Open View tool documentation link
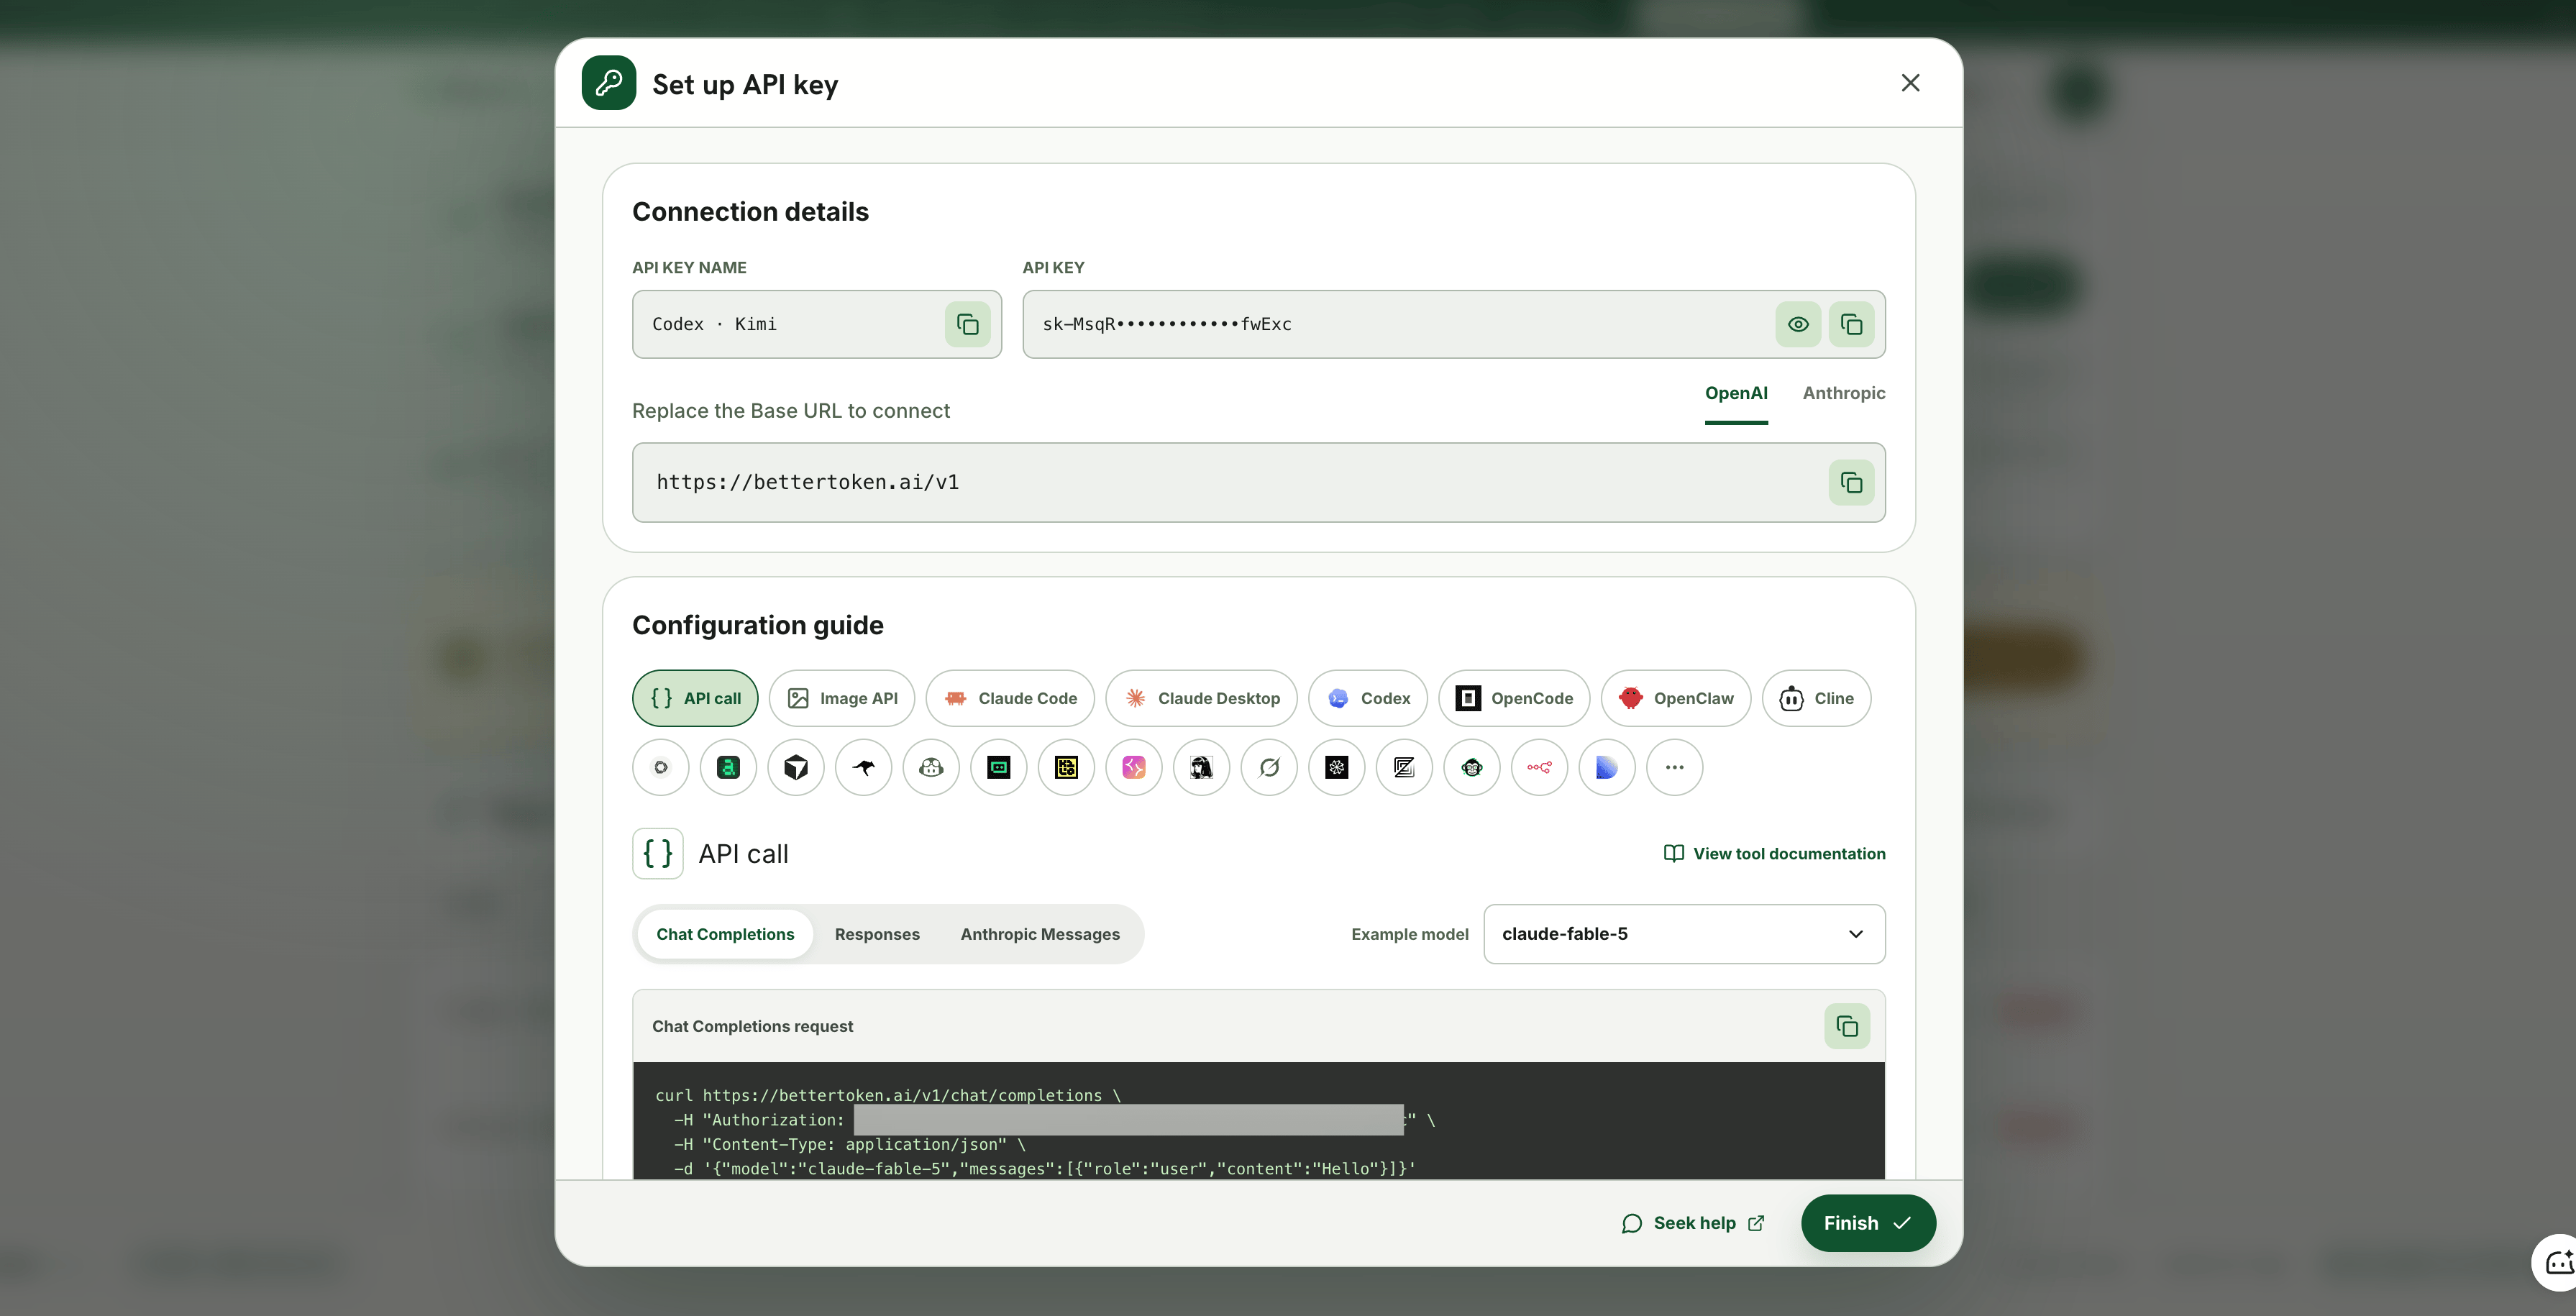The height and width of the screenshot is (1316, 2576). coord(1774,853)
